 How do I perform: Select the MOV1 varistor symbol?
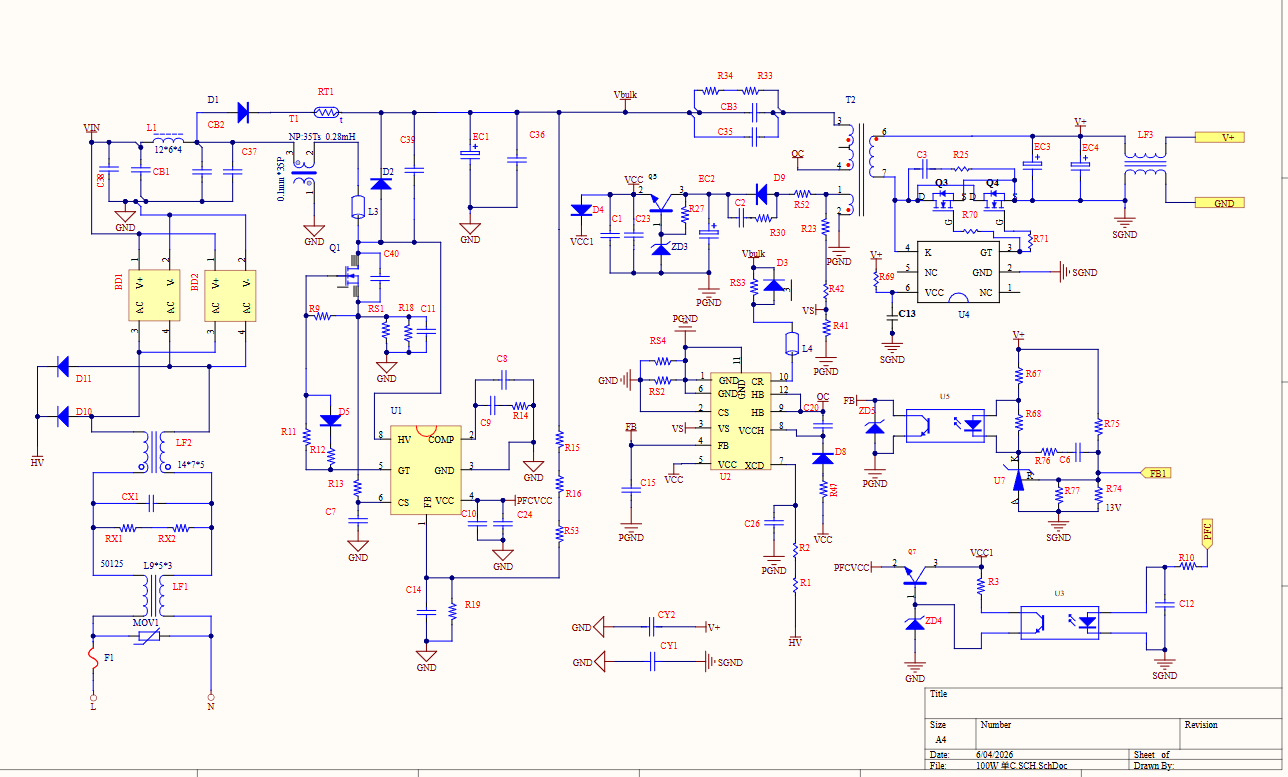coord(150,635)
